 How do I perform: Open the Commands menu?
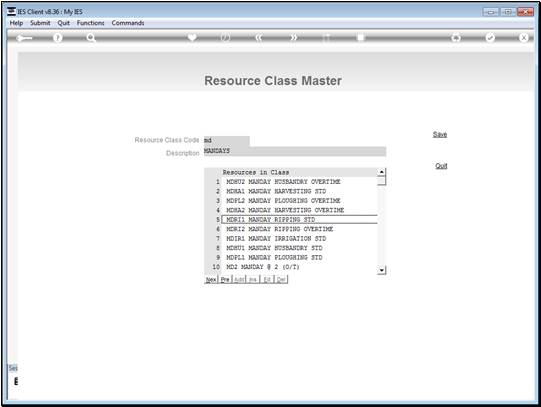128,23
